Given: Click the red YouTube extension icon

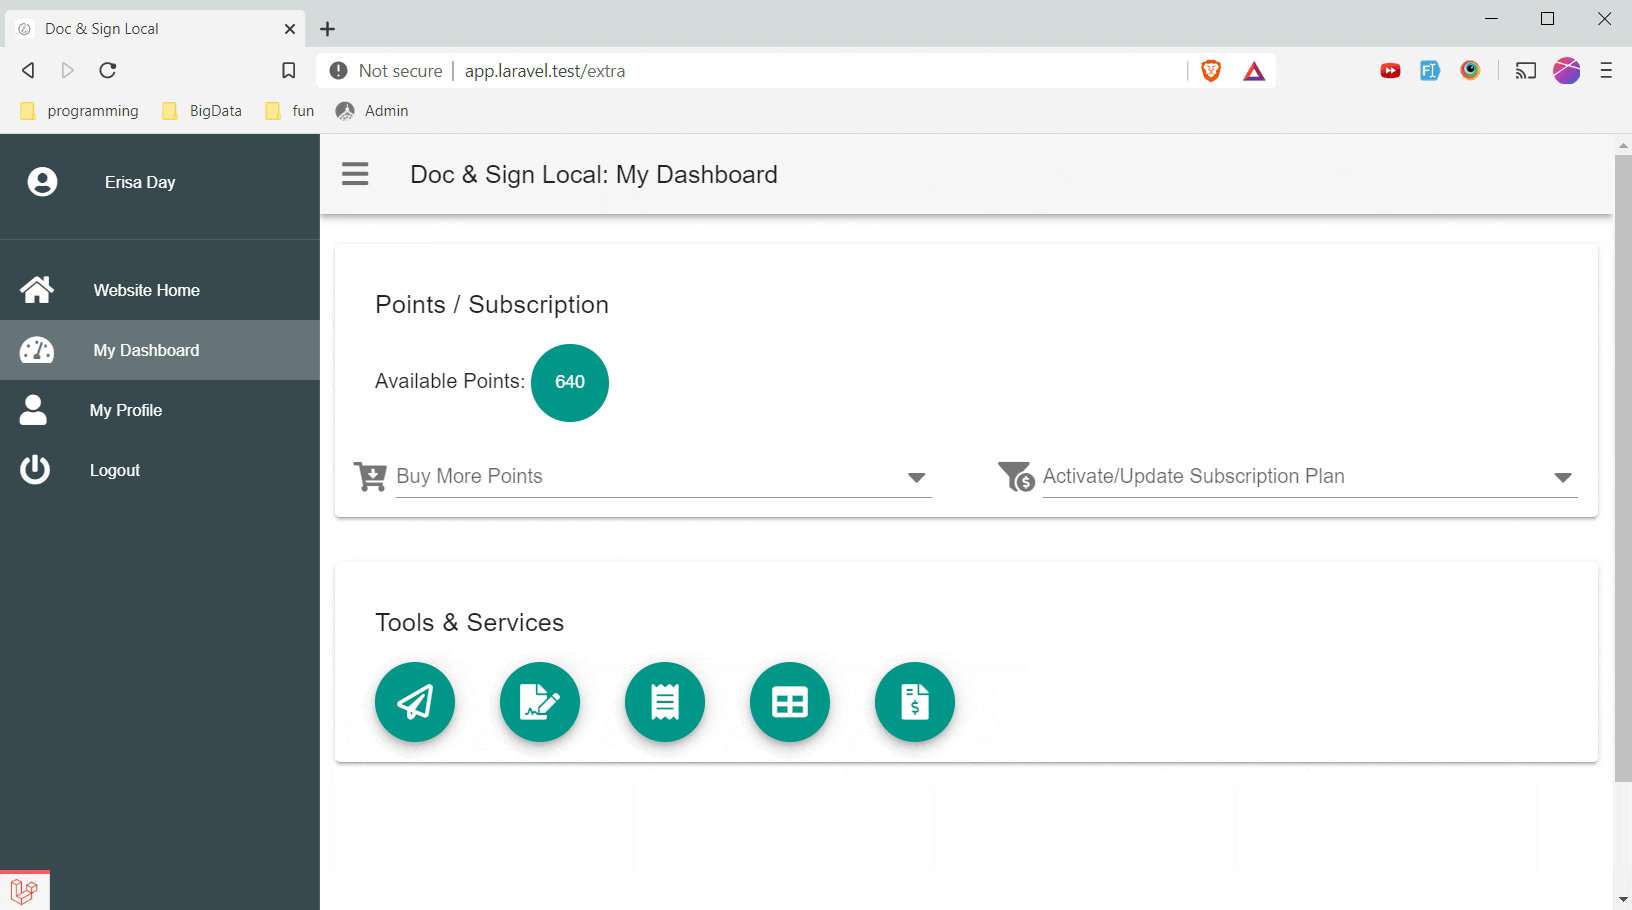Looking at the screenshot, I should click(x=1390, y=71).
